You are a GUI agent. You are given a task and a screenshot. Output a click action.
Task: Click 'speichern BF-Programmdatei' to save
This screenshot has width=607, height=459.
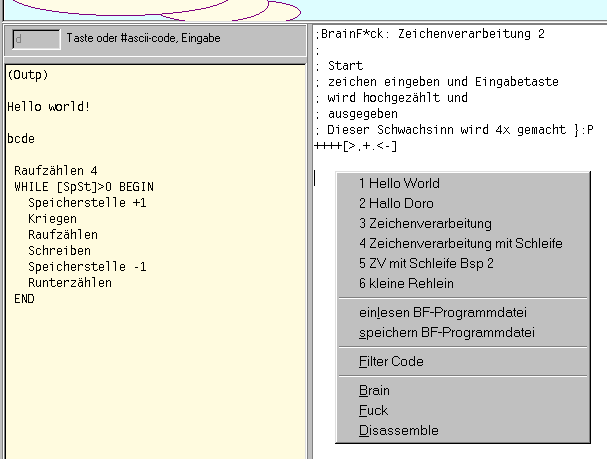463,332
